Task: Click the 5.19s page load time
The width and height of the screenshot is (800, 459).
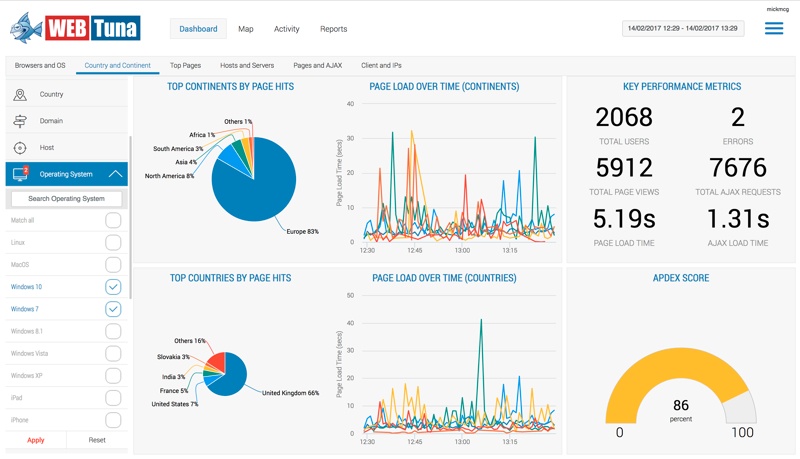Action: click(x=624, y=219)
